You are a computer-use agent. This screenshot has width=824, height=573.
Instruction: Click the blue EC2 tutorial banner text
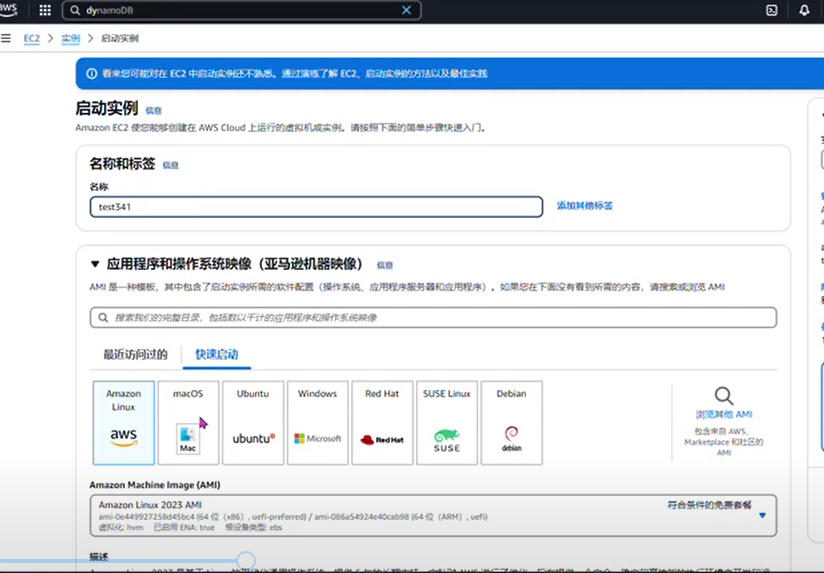(x=294, y=74)
